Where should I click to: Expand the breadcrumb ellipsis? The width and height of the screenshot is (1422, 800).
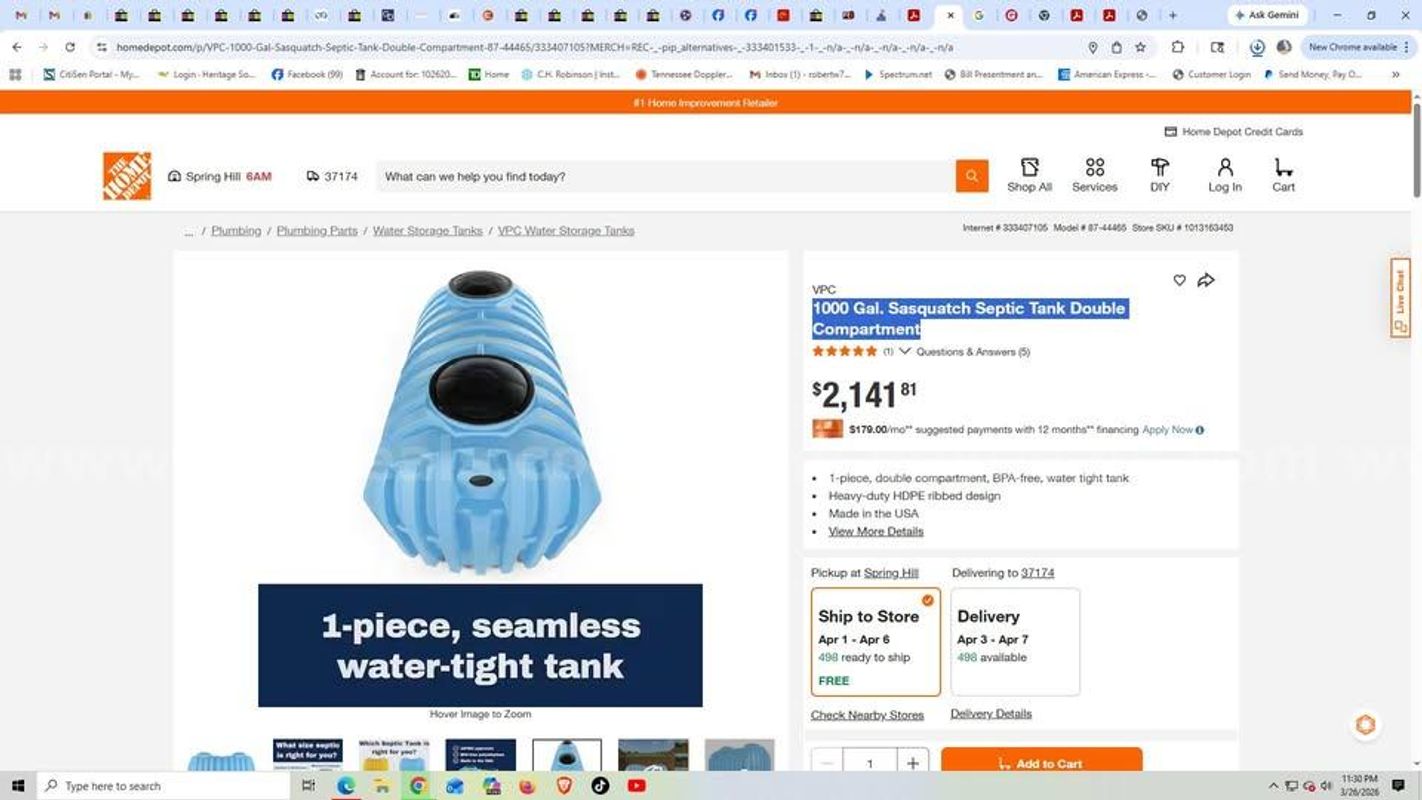click(189, 231)
